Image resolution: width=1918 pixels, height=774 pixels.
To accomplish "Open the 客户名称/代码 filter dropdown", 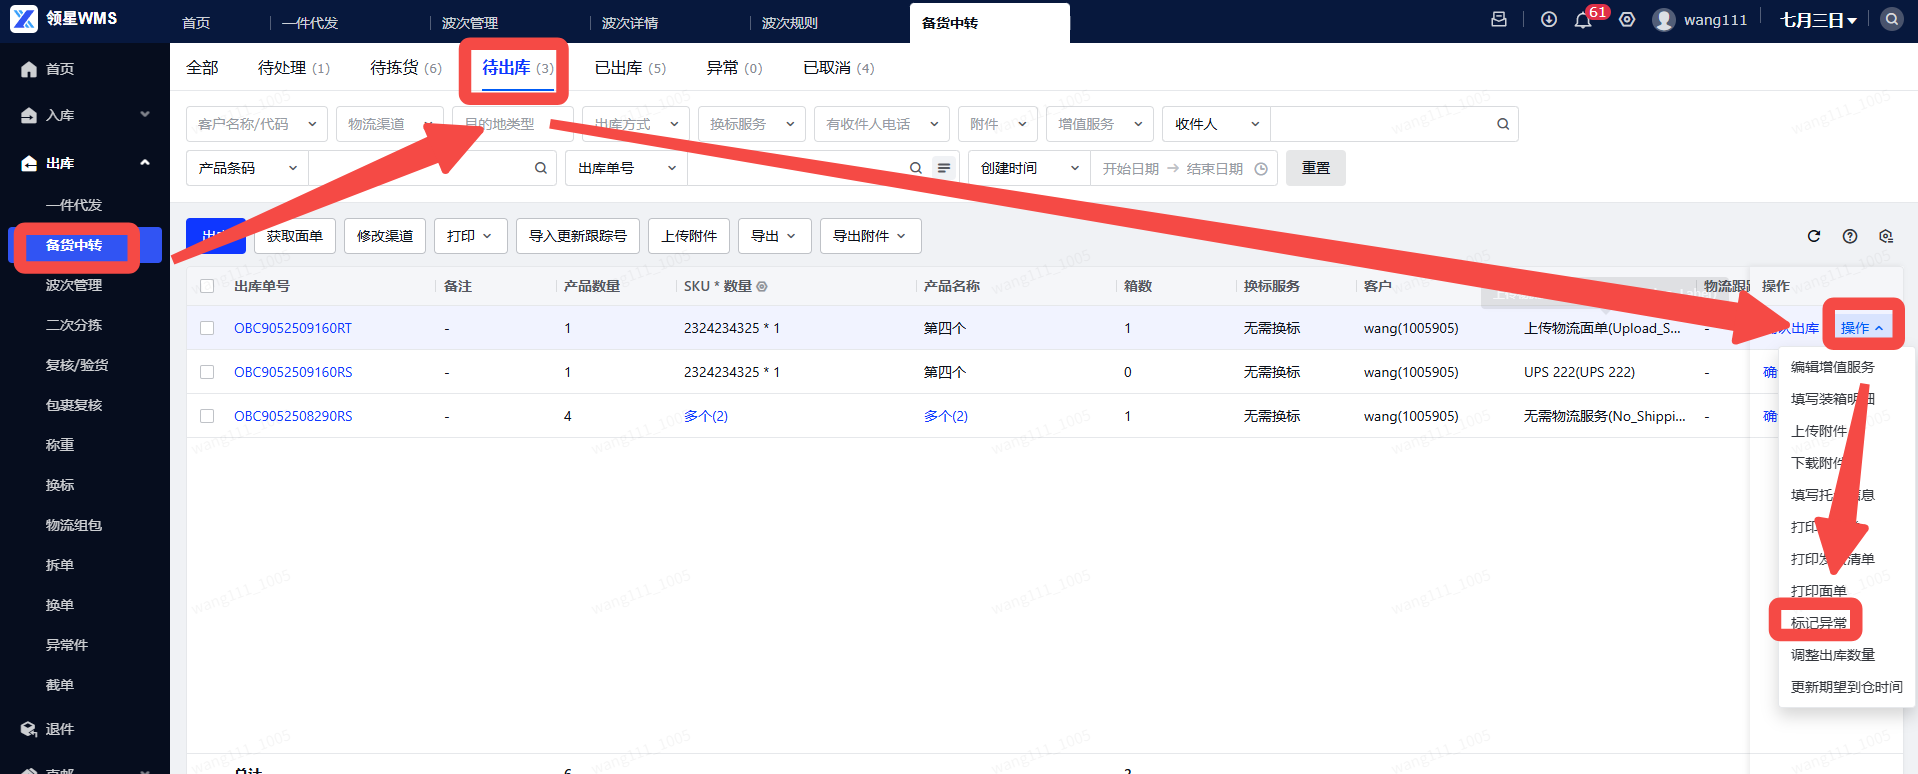I will [257, 124].
